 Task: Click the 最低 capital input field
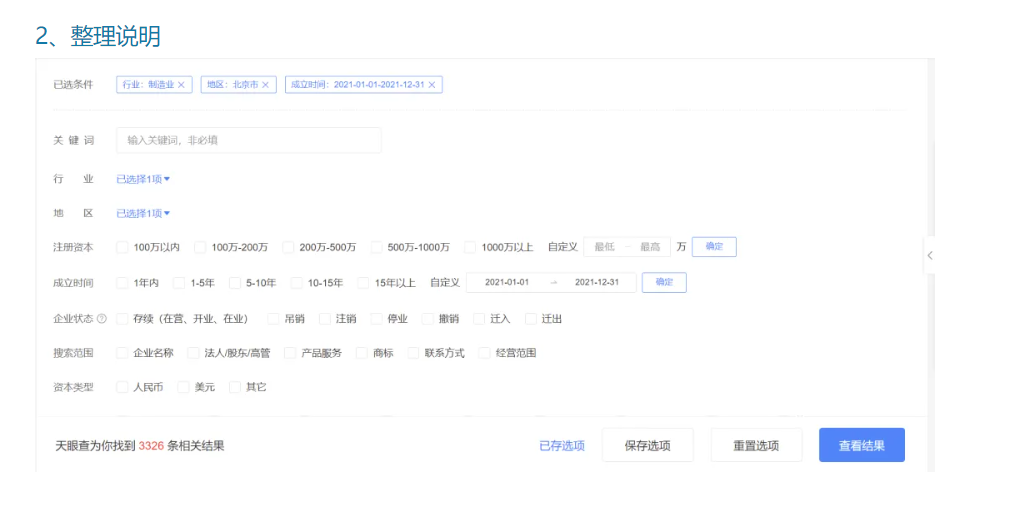pyautogui.click(x=604, y=247)
